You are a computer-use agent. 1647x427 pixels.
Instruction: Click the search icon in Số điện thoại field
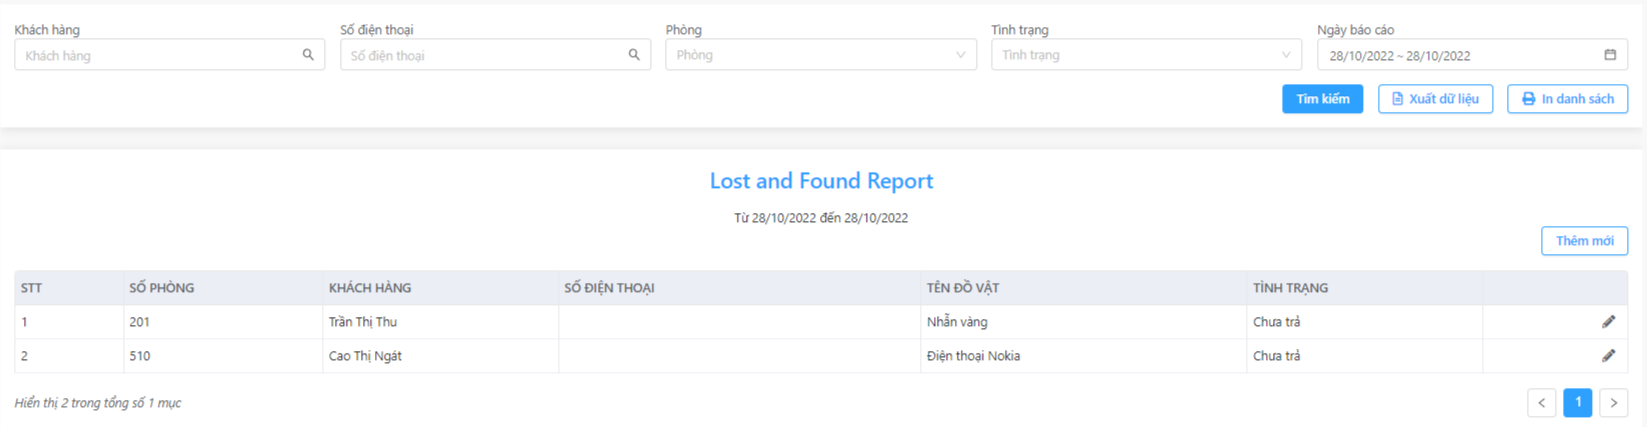point(634,55)
